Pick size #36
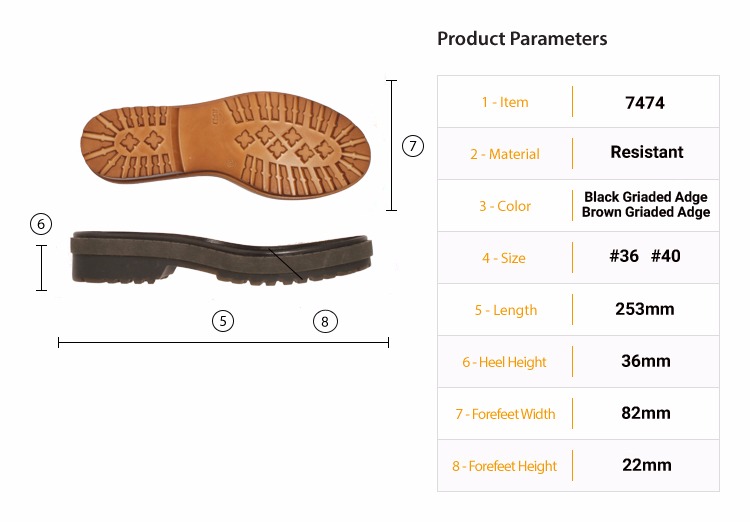This screenshot has width=750, height=522. click(x=624, y=256)
